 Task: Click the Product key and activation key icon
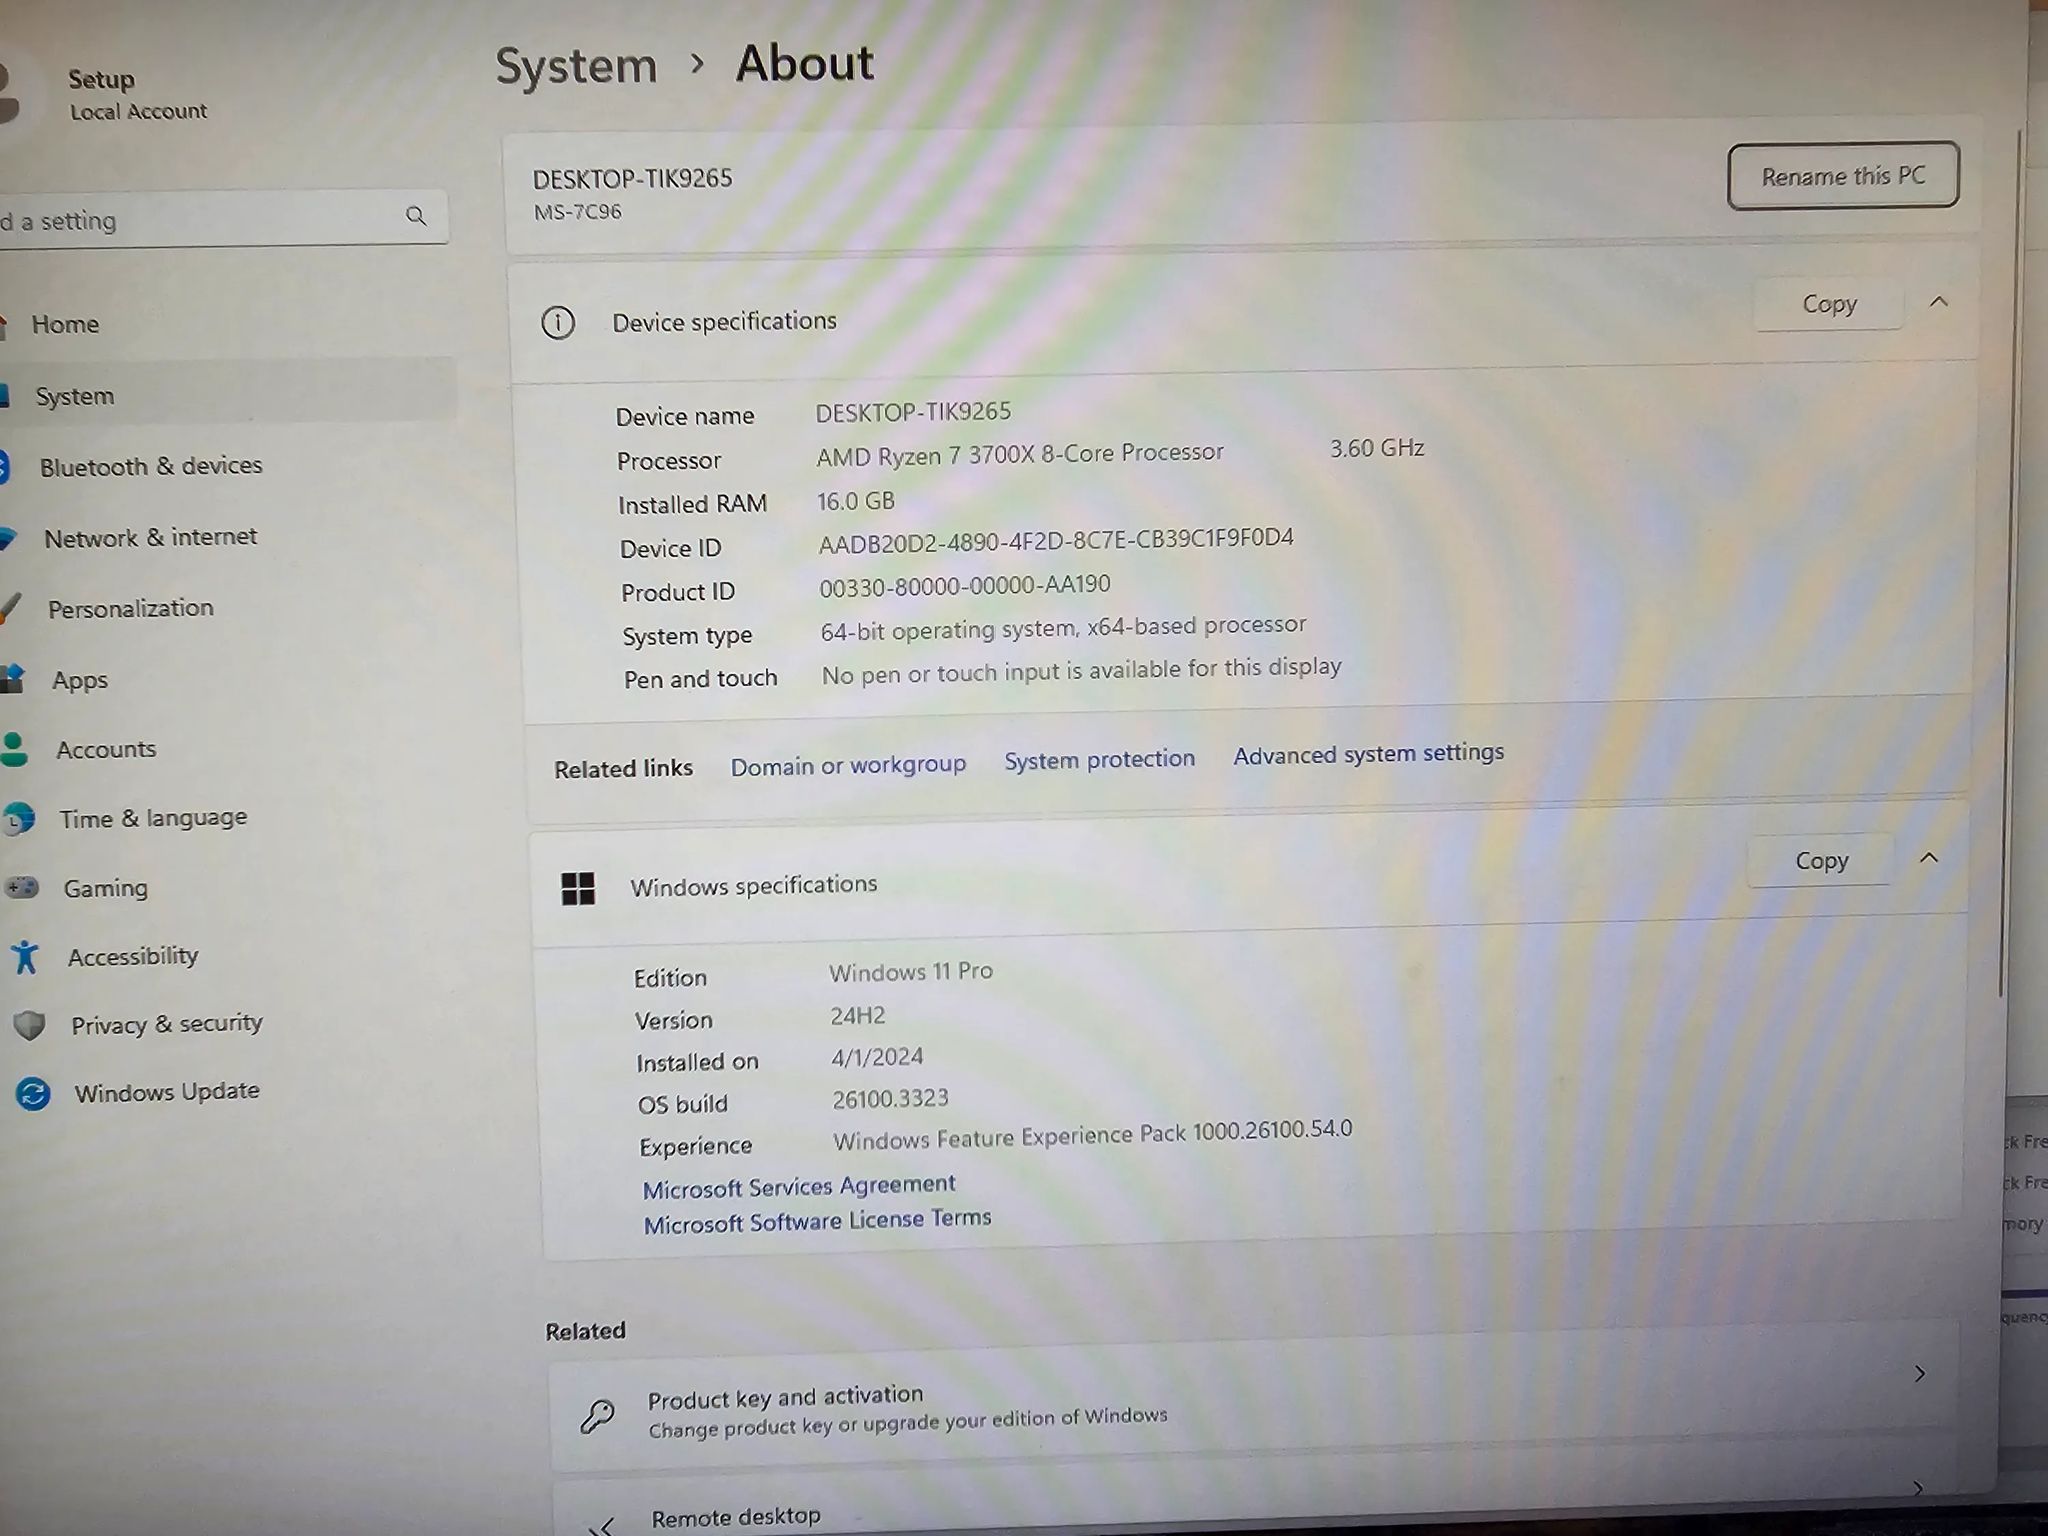coord(598,1416)
